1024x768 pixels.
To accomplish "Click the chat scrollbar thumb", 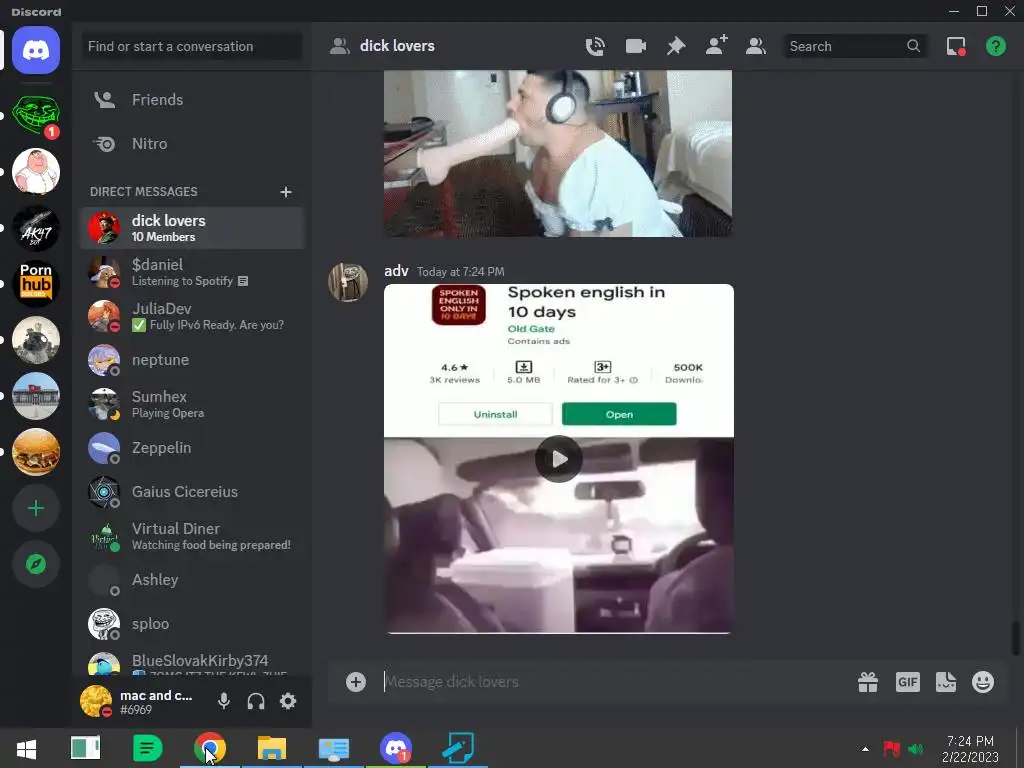I will (1016, 638).
